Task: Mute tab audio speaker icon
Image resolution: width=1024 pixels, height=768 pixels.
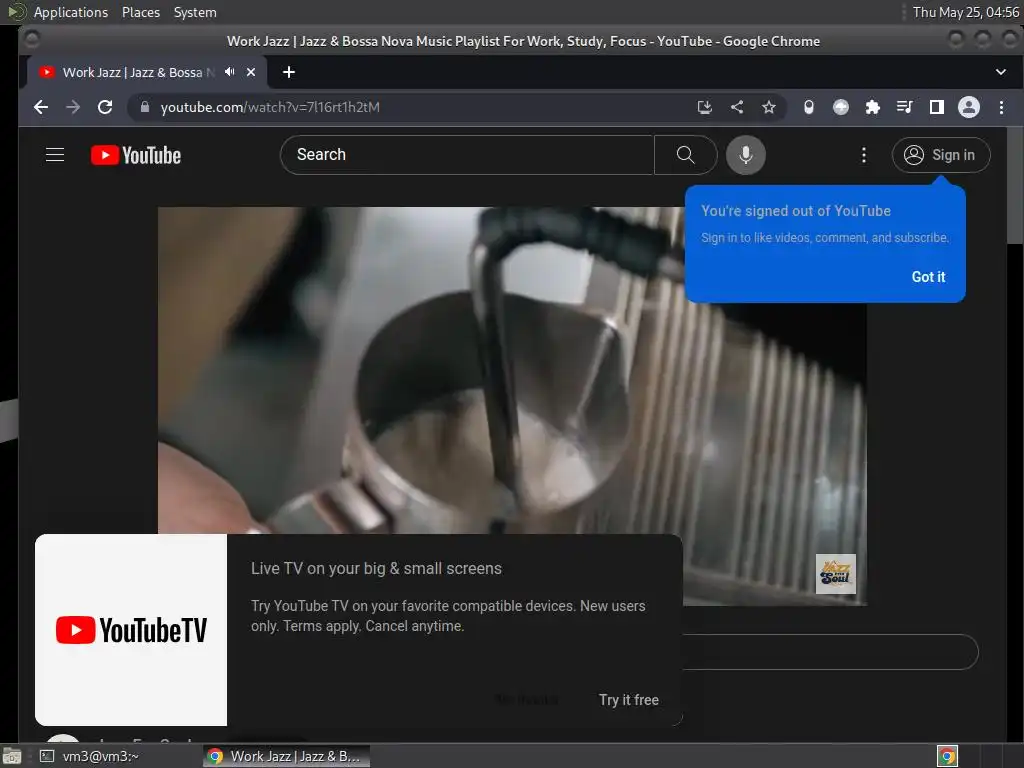Action: [x=229, y=72]
